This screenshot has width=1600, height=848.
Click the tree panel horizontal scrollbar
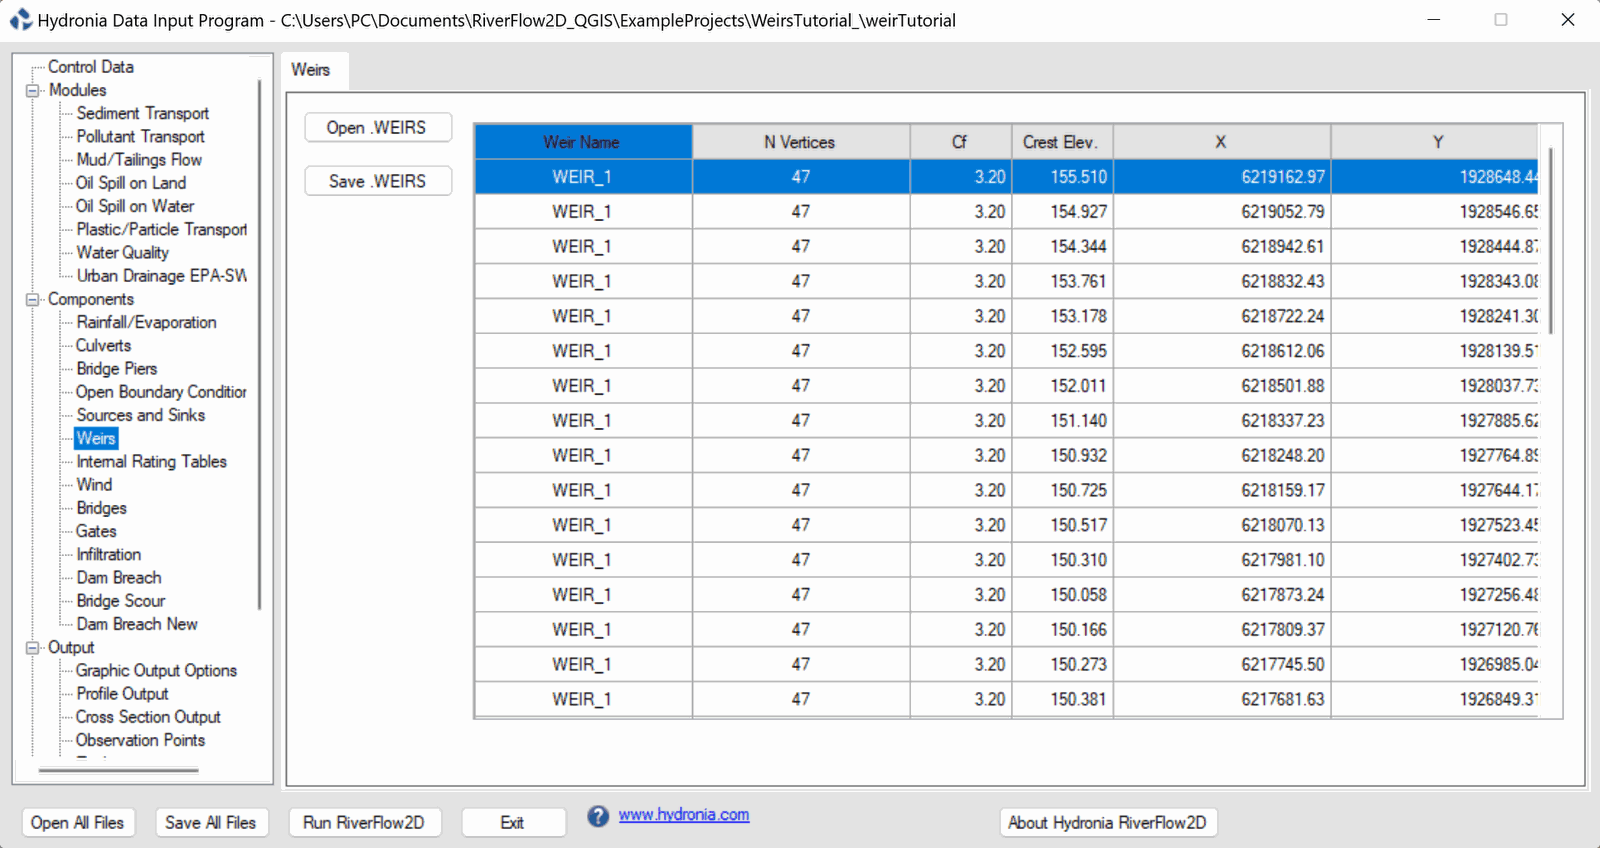(118, 770)
